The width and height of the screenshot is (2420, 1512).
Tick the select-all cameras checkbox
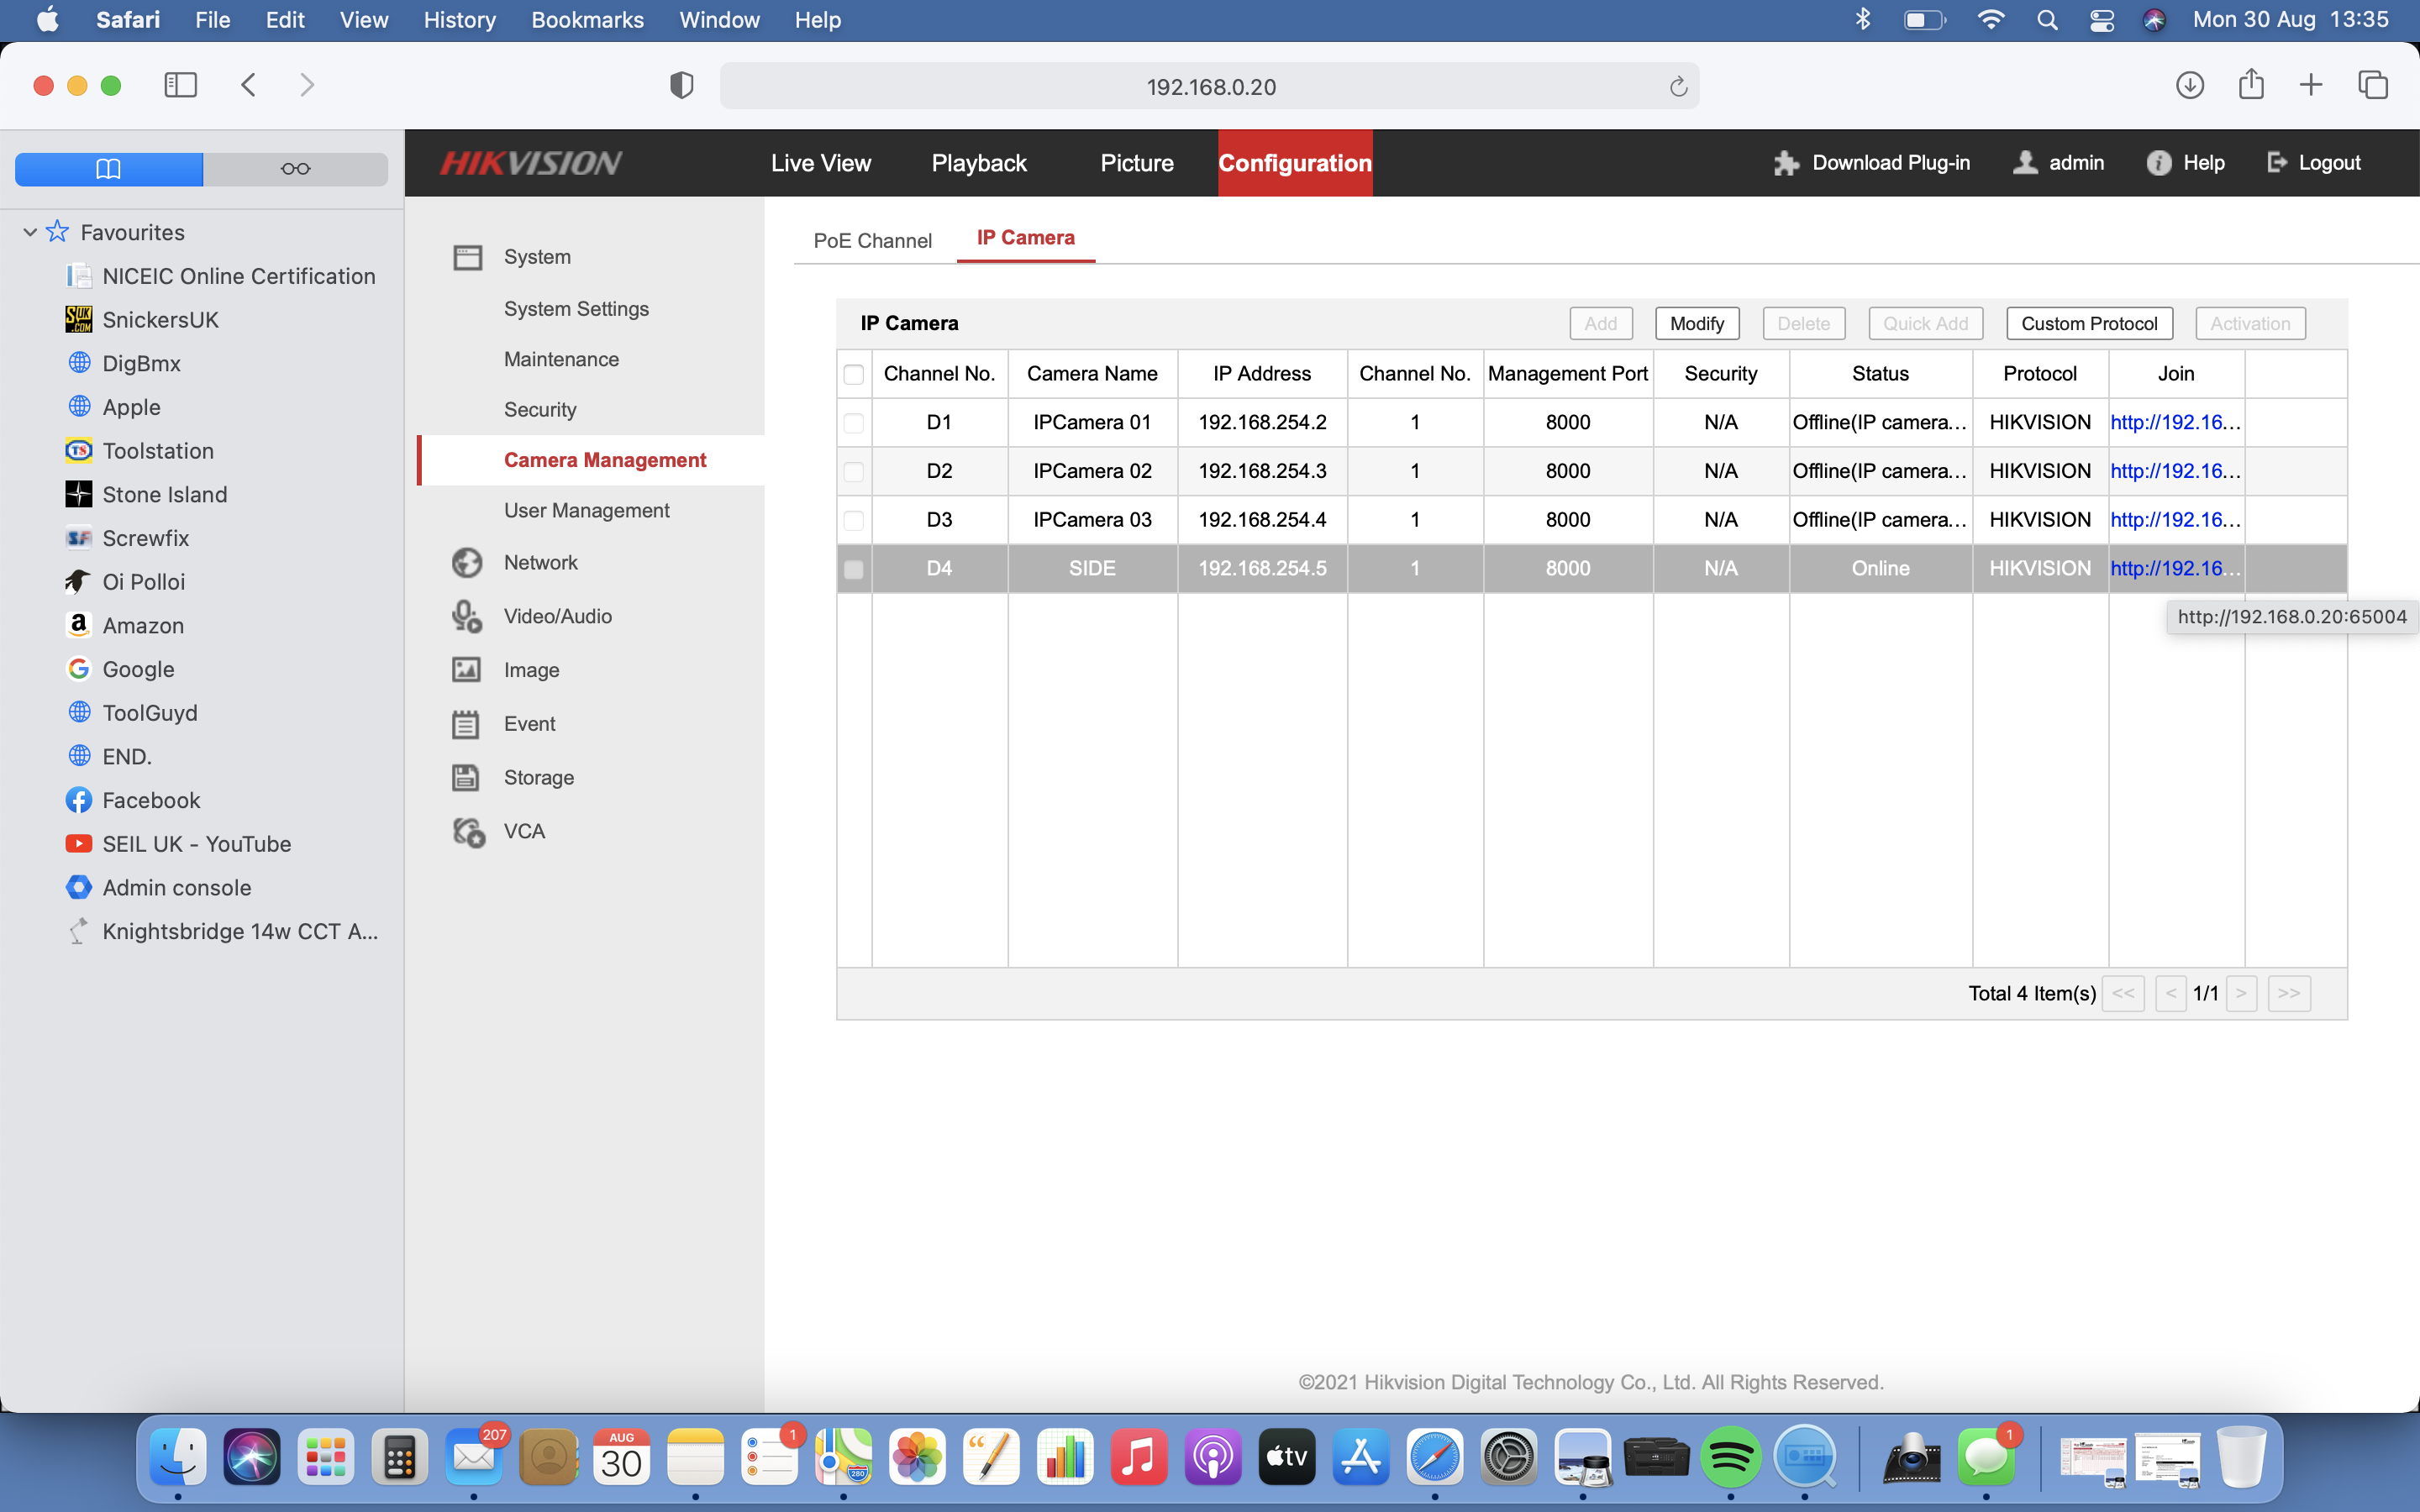click(x=853, y=373)
